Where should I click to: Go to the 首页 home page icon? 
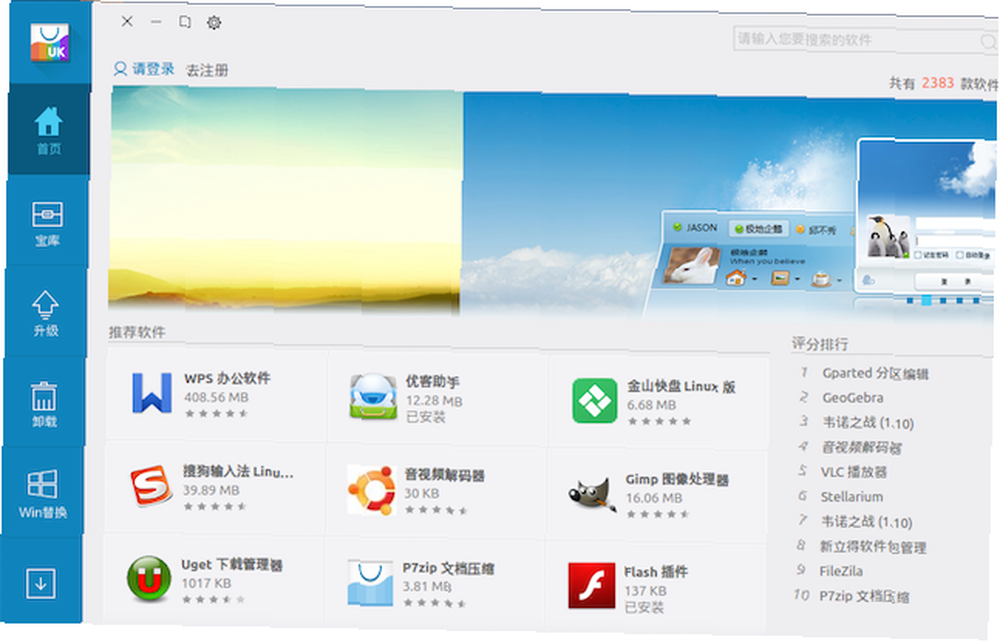(48, 121)
